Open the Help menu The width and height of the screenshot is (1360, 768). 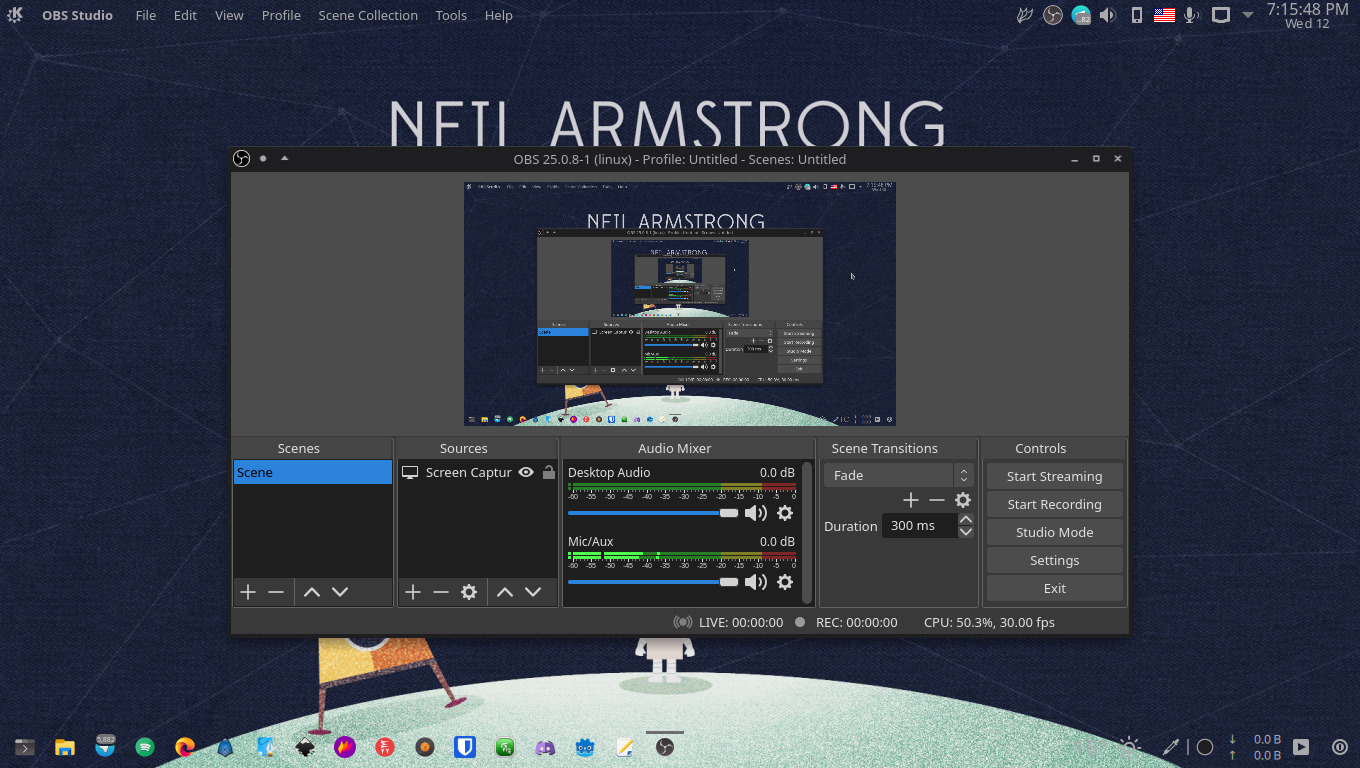(x=498, y=15)
